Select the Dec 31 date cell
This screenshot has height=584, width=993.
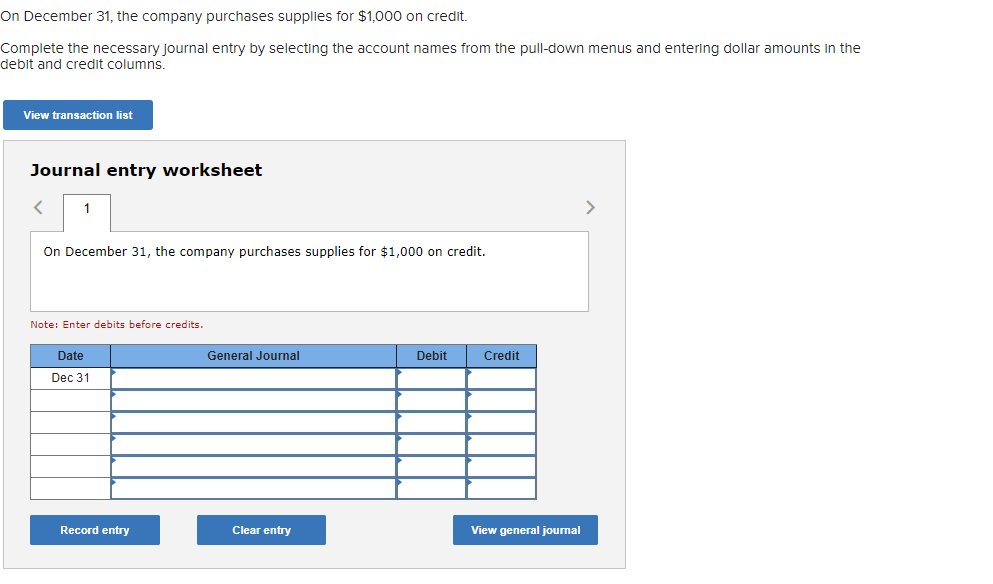70,378
